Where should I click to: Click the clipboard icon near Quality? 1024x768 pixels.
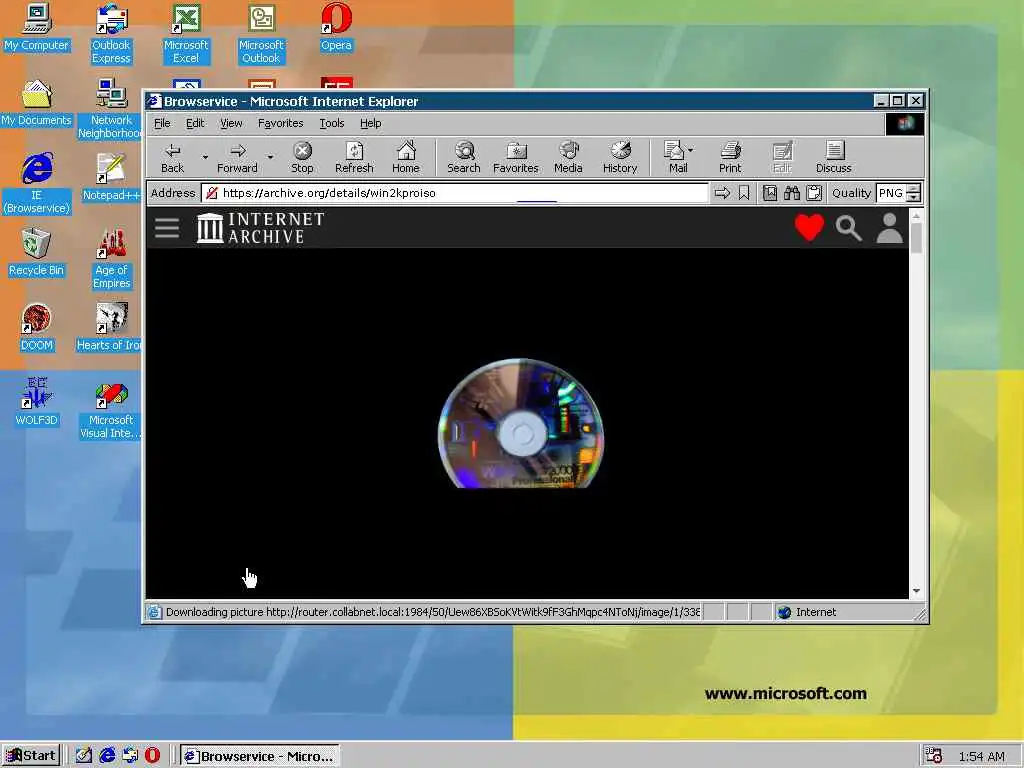[814, 193]
